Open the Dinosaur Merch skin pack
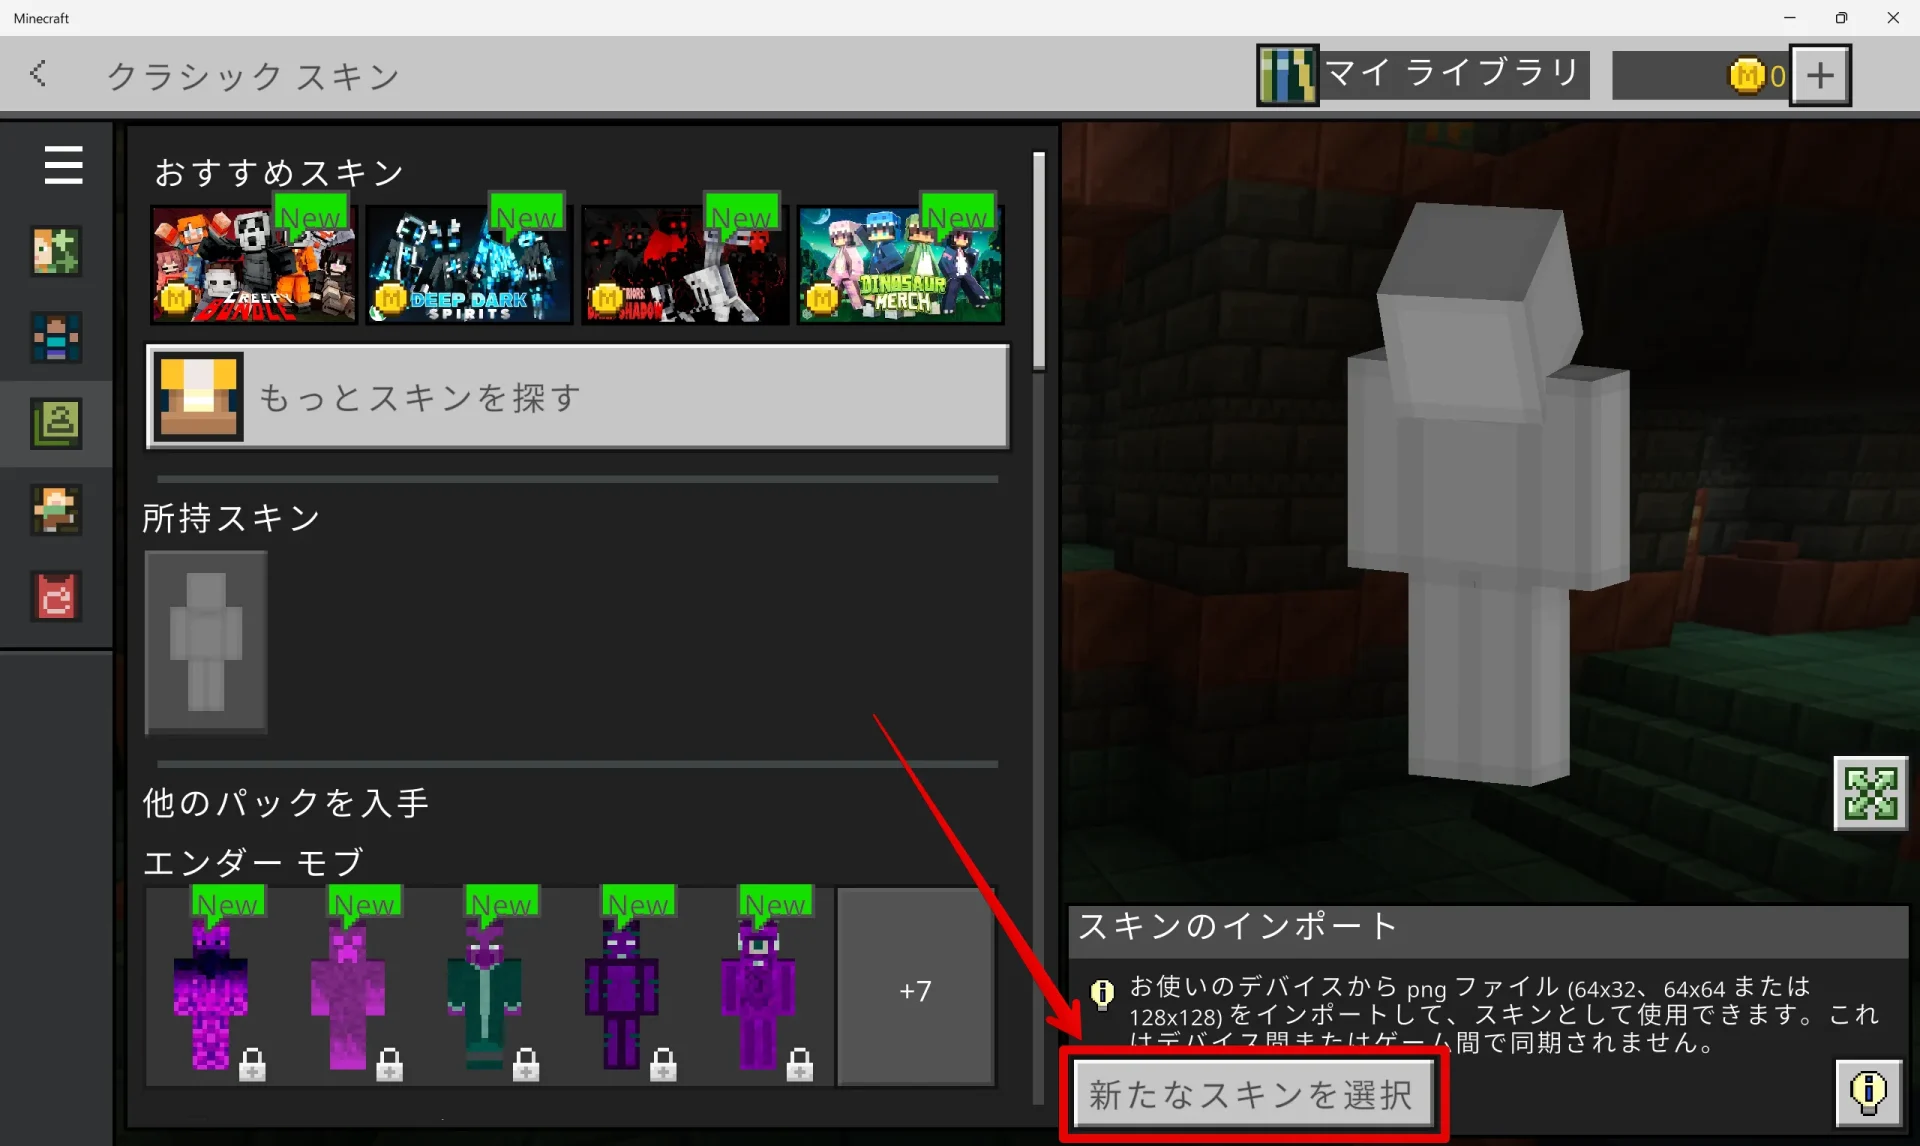 (x=901, y=265)
